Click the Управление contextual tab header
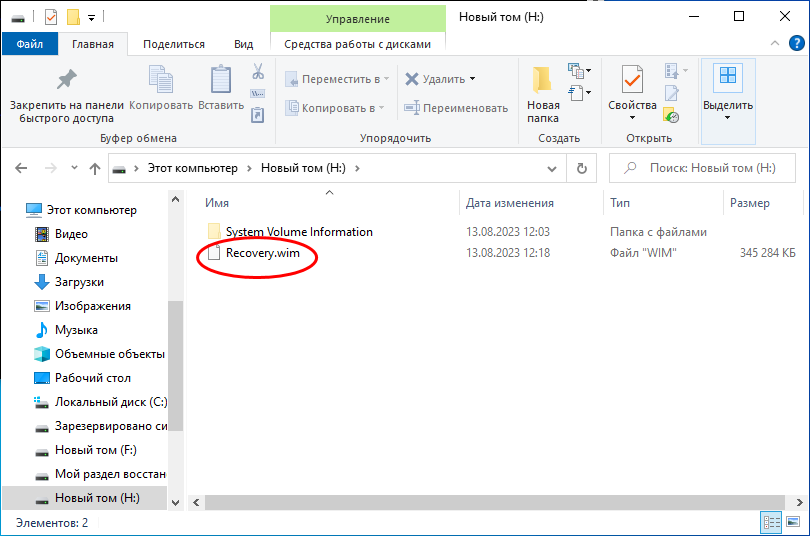The height and width of the screenshot is (536, 810). [357, 19]
